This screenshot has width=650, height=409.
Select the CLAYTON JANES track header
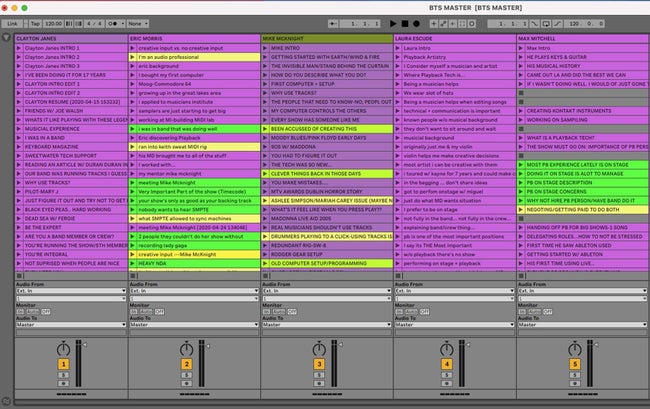point(71,39)
